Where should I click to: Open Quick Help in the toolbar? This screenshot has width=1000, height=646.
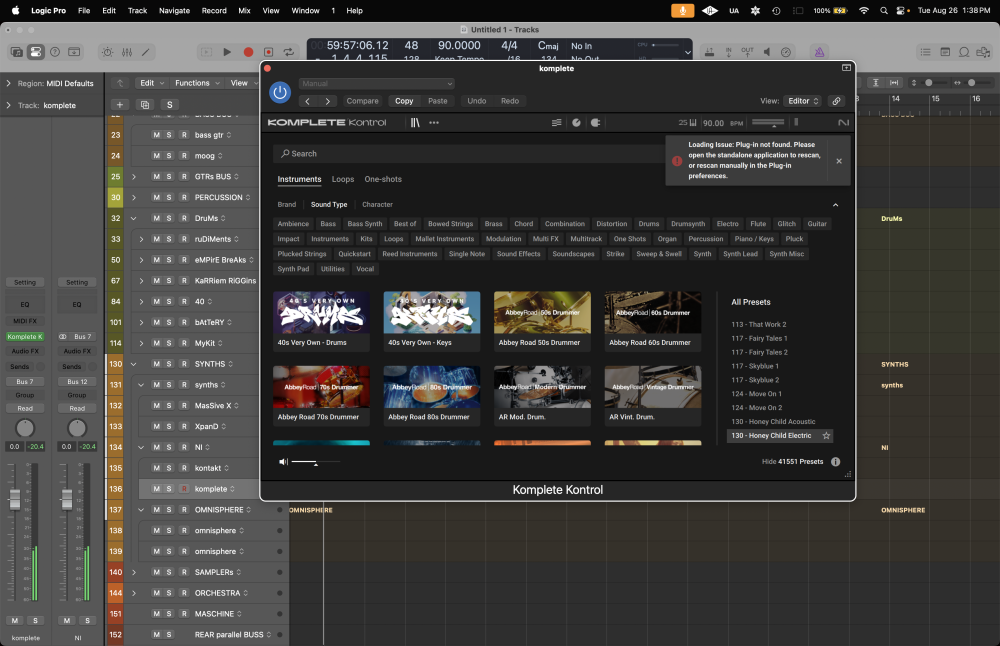(x=55, y=52)
